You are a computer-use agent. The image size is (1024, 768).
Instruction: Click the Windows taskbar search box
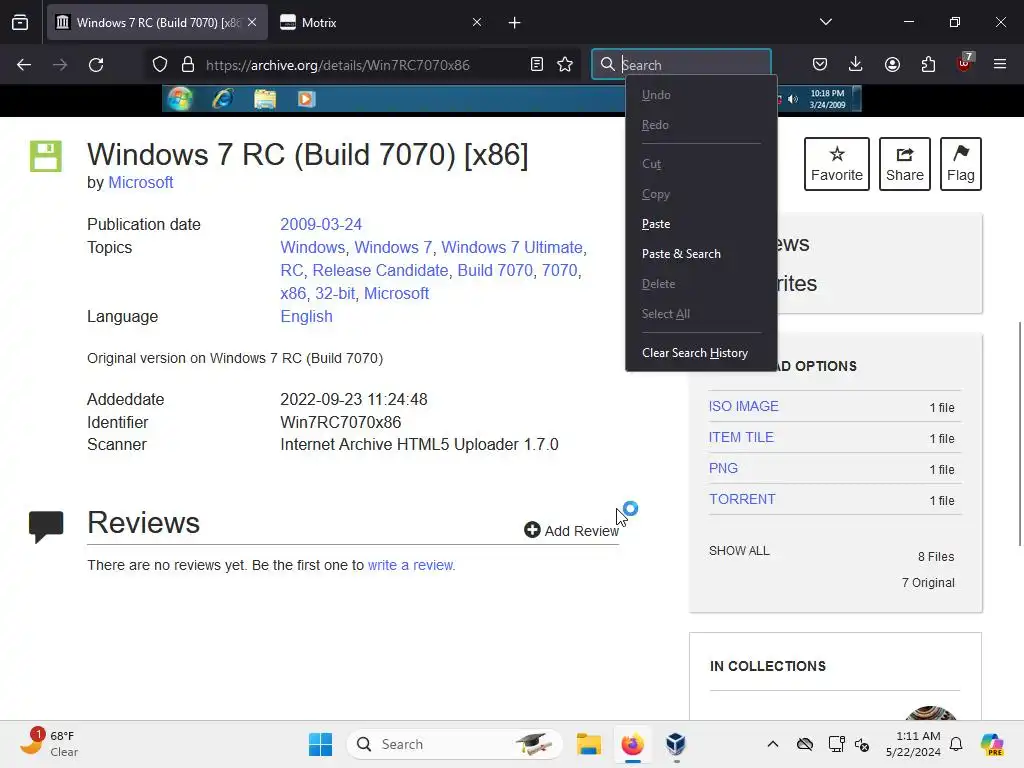tap(455, 744)
